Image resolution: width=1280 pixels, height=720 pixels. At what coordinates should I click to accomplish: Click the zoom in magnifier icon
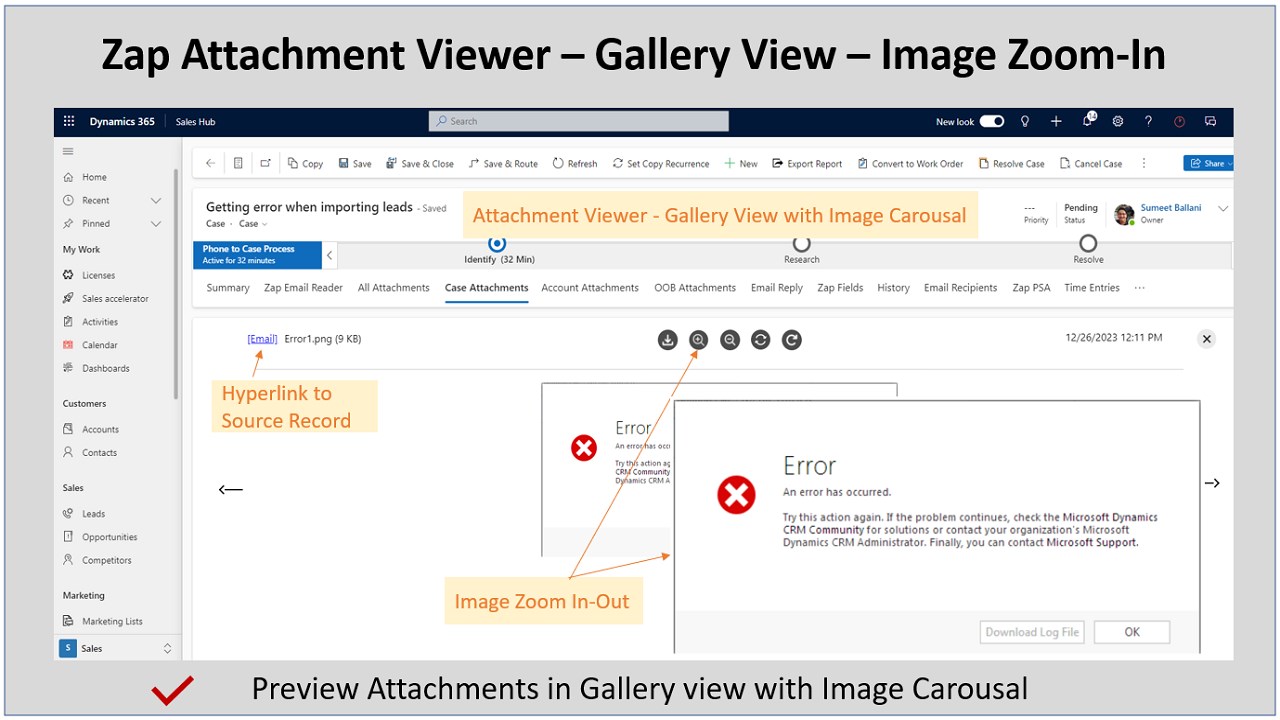tap(699, 340)
